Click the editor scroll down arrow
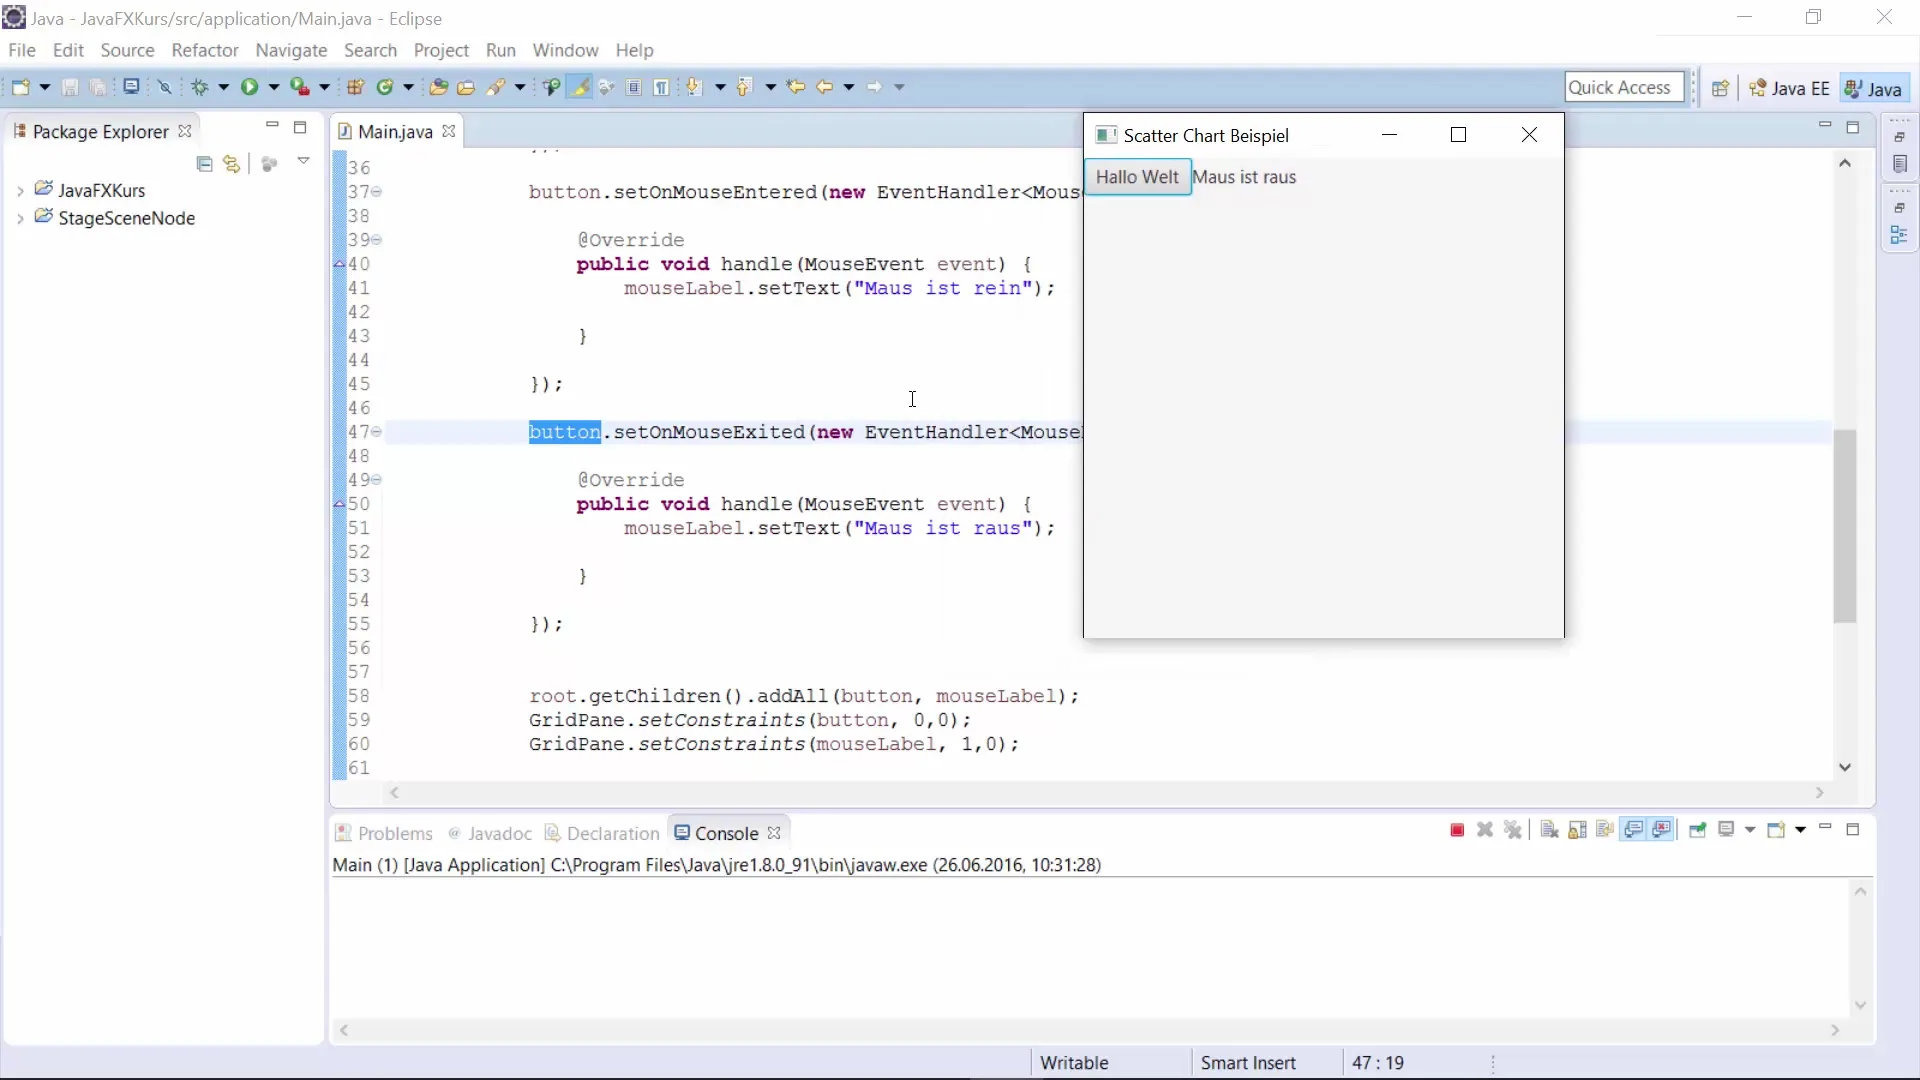The height and width of the screenshot is (1080, 1920). [1845, 767]
